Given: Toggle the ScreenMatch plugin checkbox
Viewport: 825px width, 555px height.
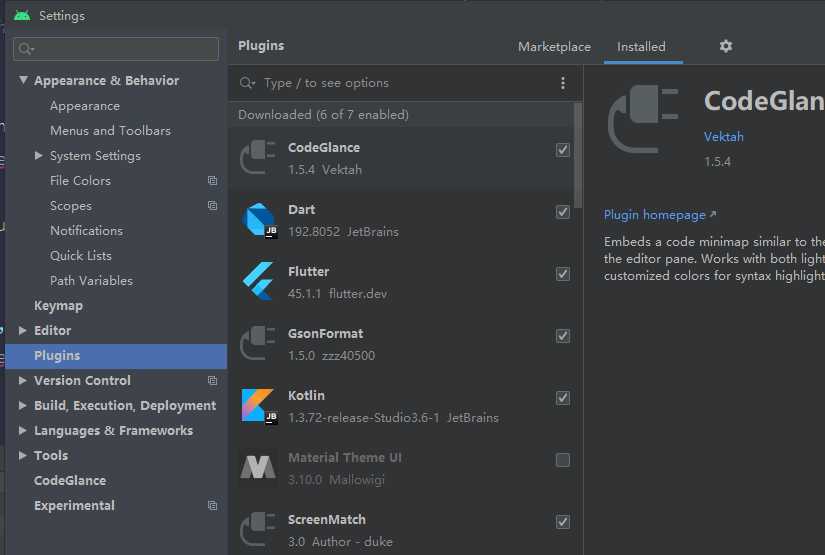Looking at the screenshot, I should tap(562, 522).
